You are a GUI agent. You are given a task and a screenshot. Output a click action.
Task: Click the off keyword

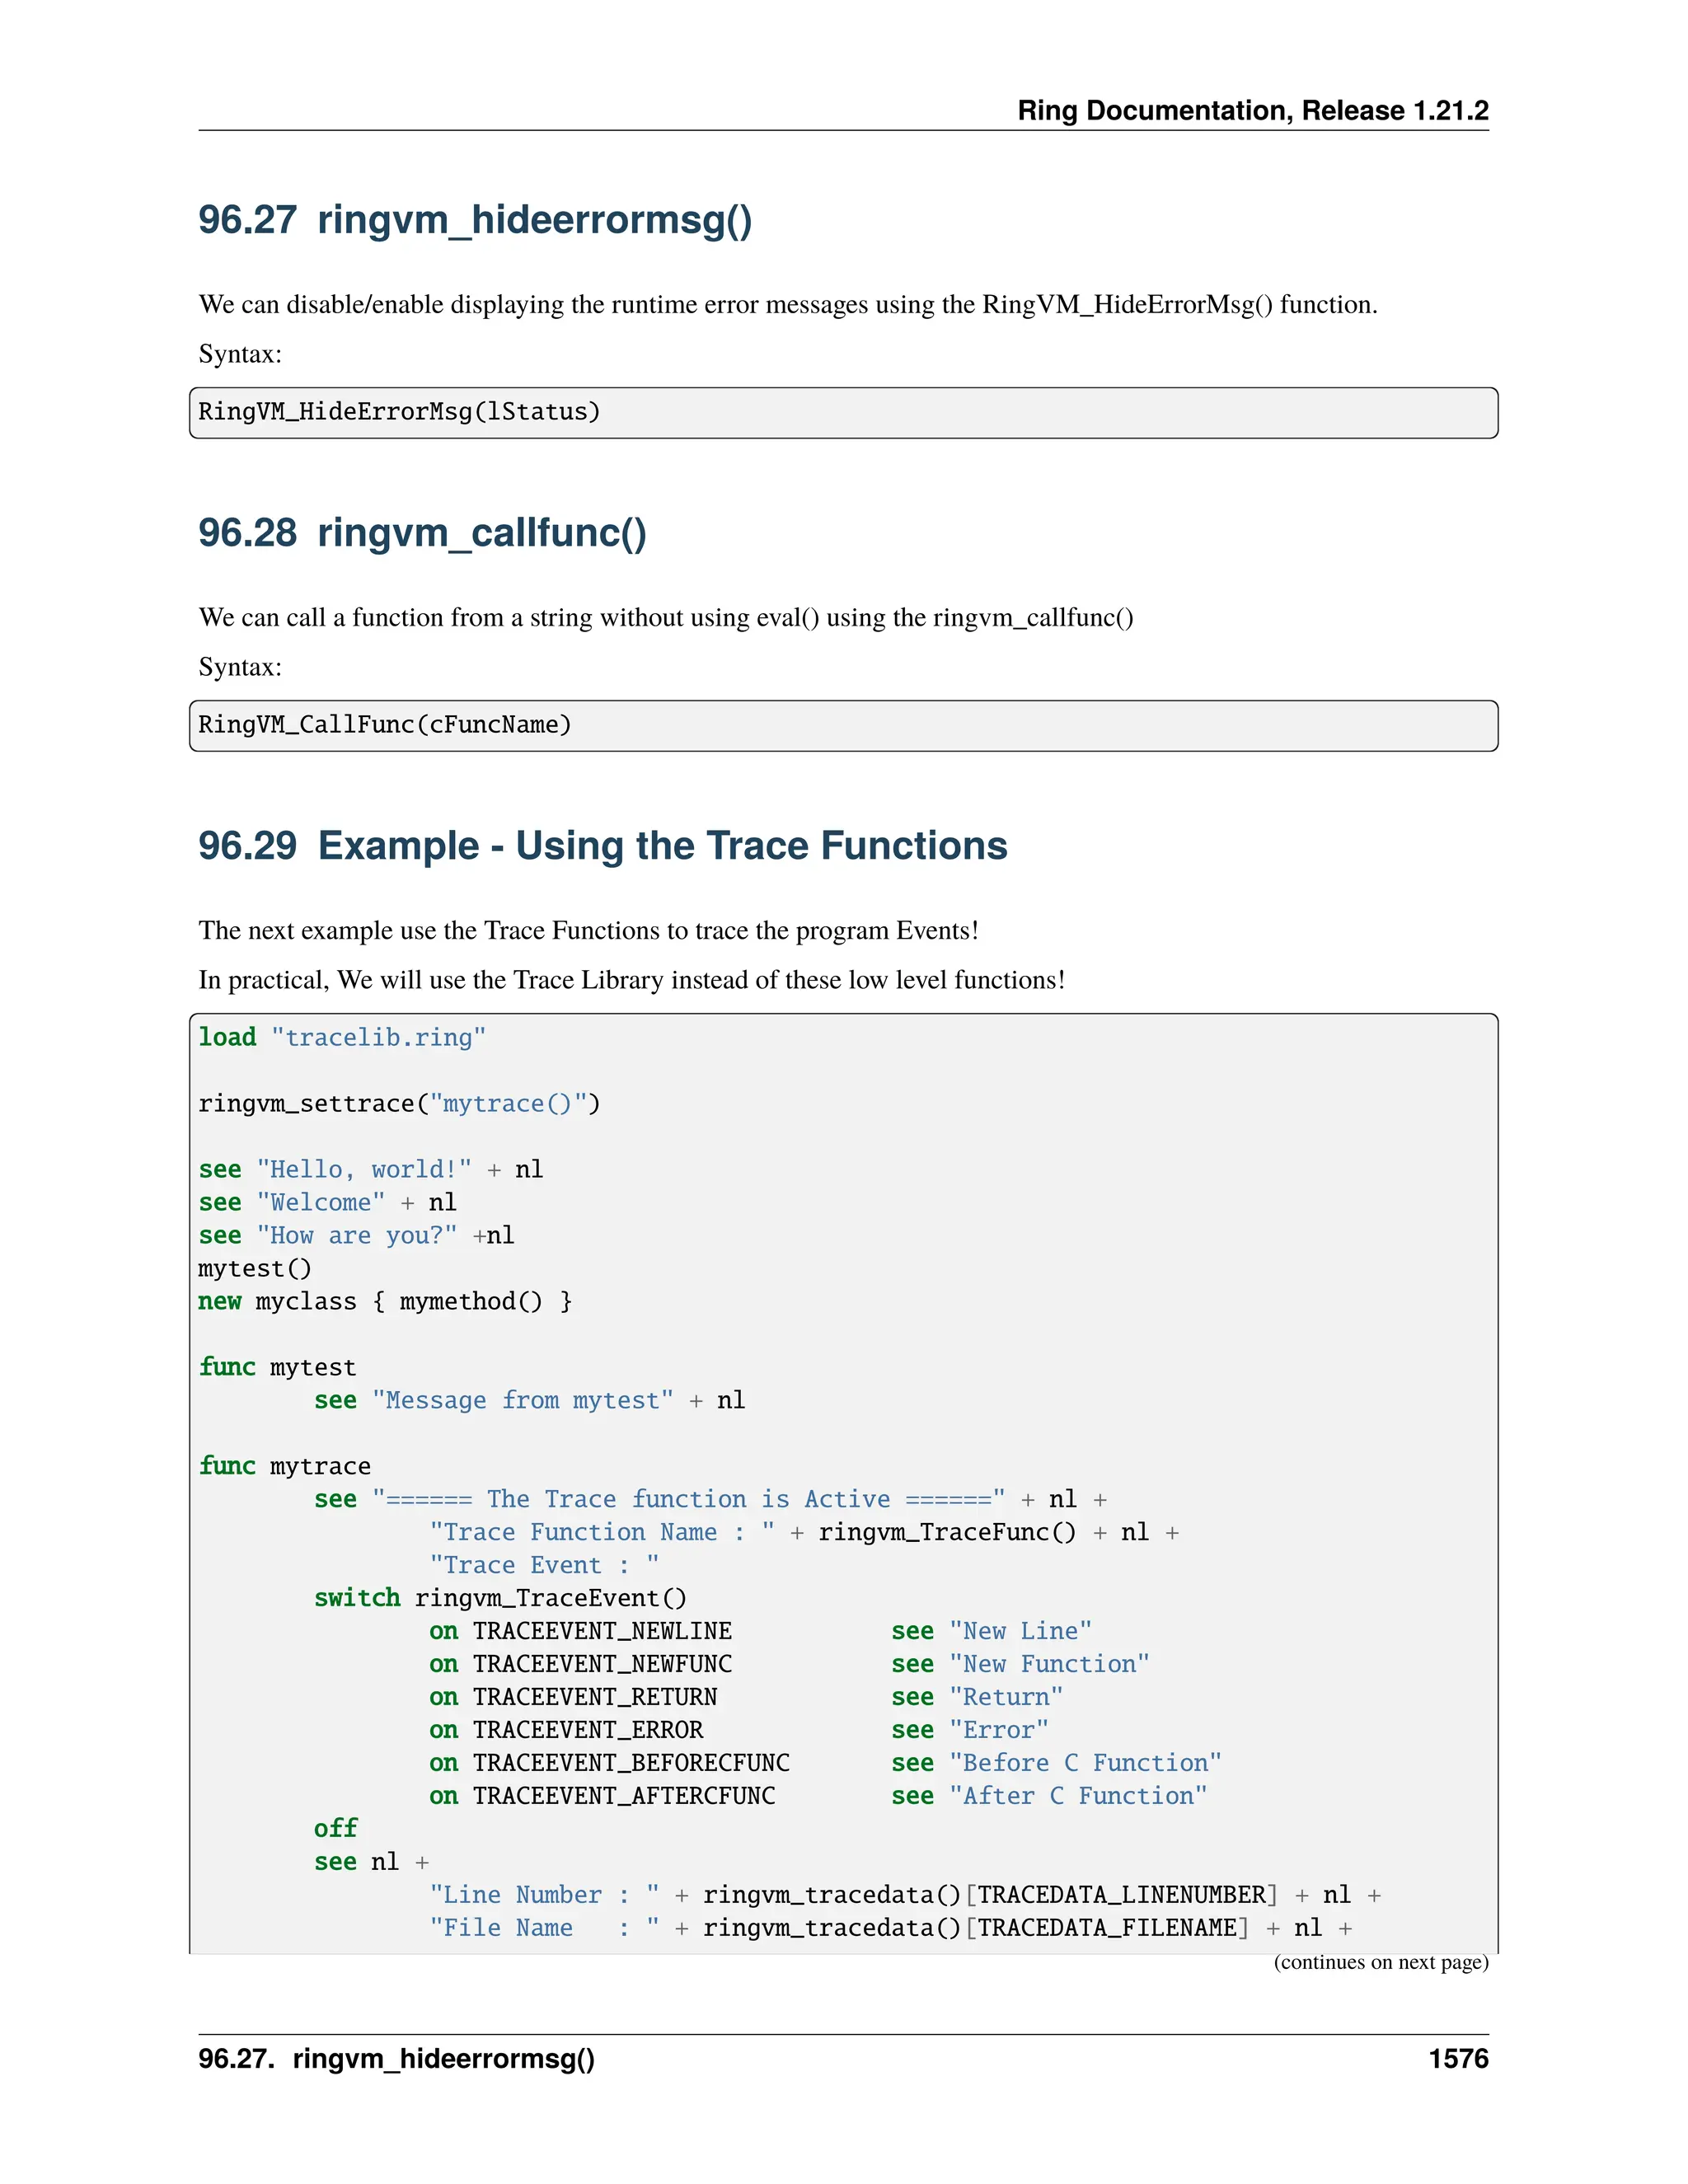(335, 1829)
